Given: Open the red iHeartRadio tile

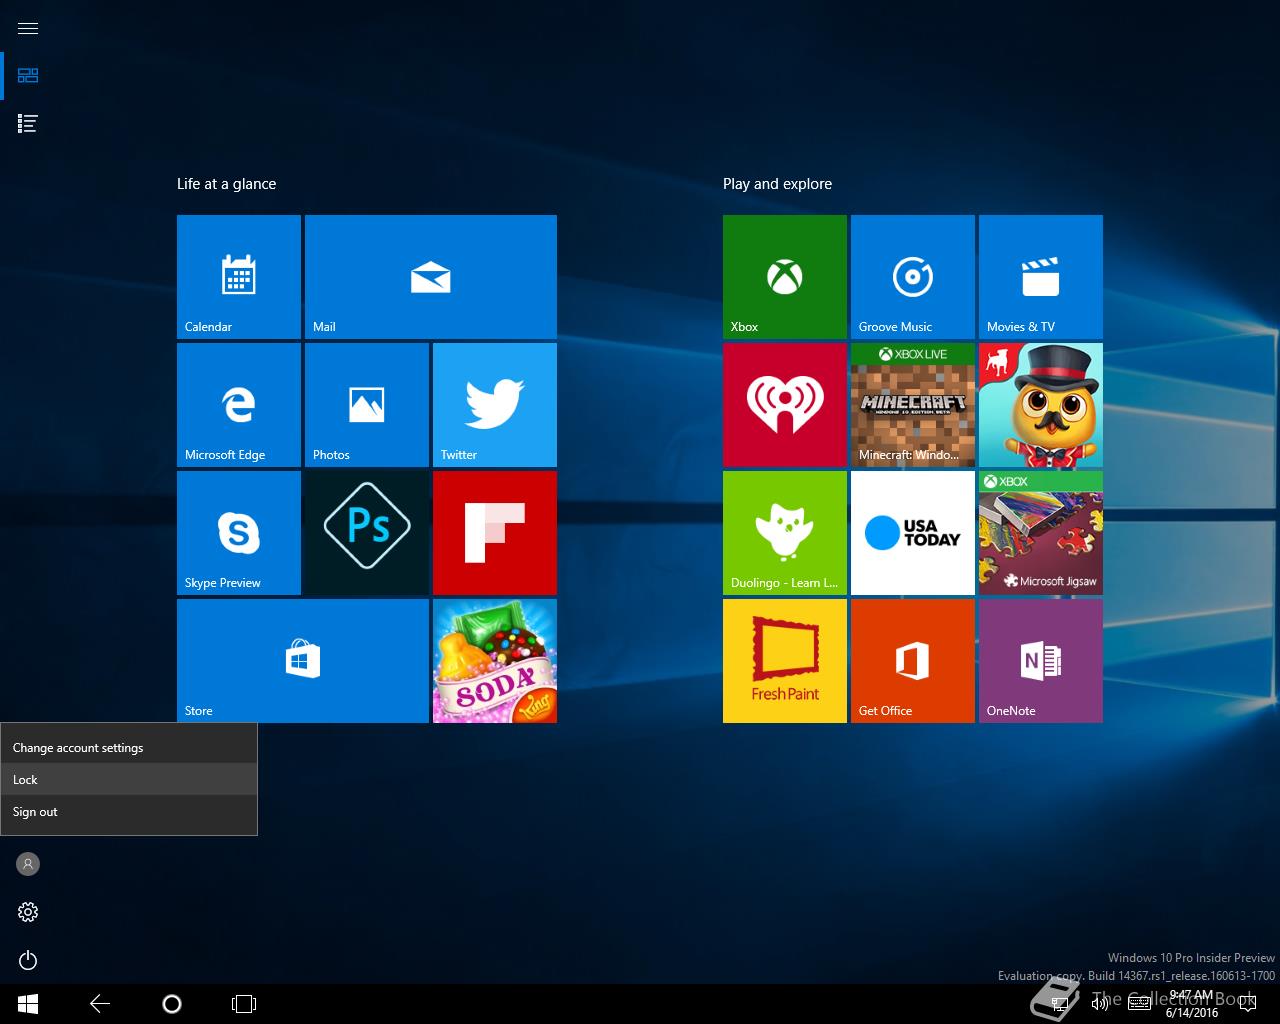Looking at the screenshot, I should coord(785,405).
